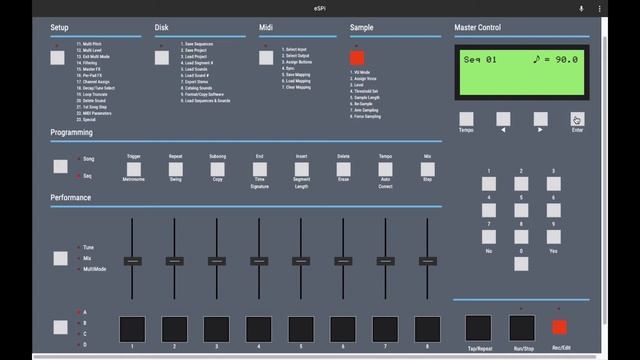Hit drum pad 6

pyautogui.click(x=343, y=329)
